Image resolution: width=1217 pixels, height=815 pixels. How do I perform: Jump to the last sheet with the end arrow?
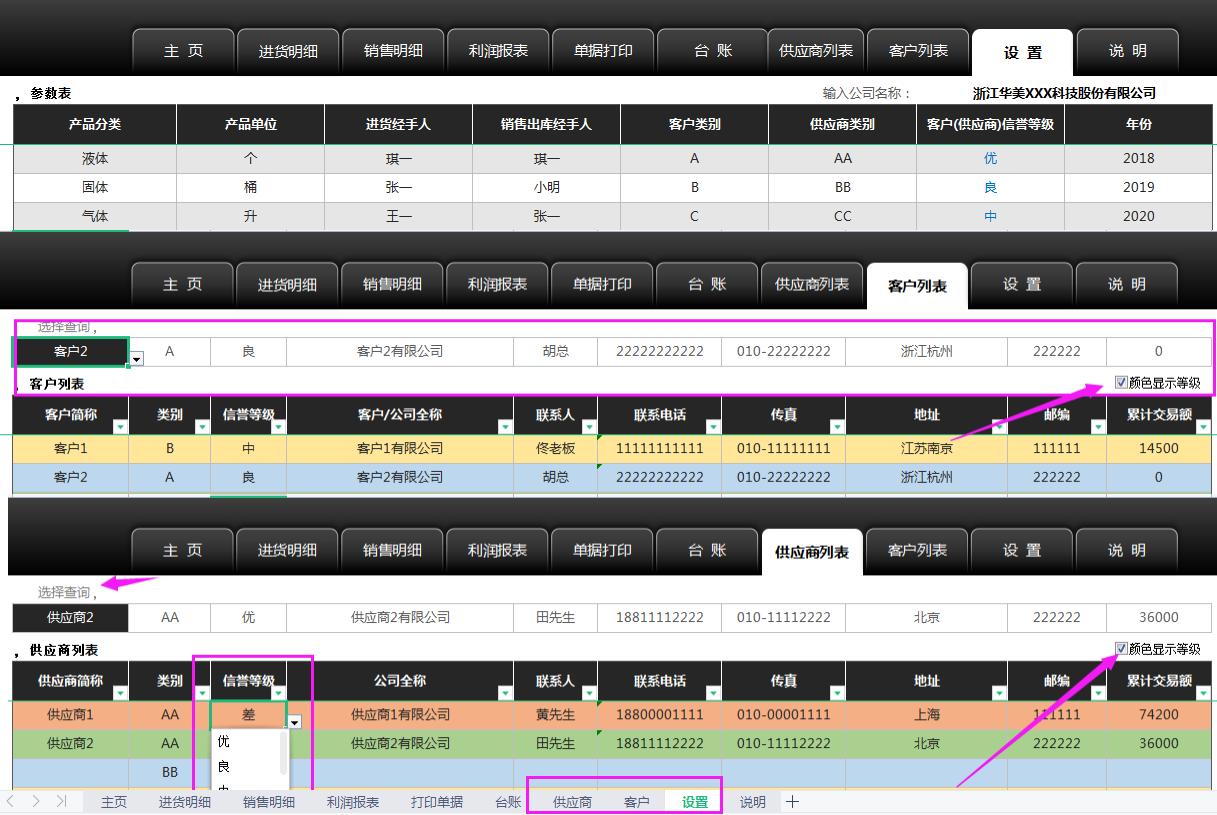pyautogui.click(x=62, y=801)
